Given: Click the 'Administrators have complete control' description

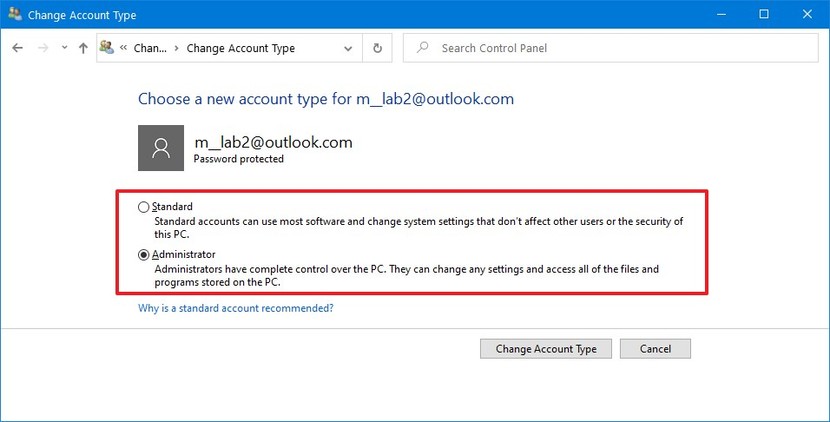Looking at the screenshot, I should tap(407, 275).
